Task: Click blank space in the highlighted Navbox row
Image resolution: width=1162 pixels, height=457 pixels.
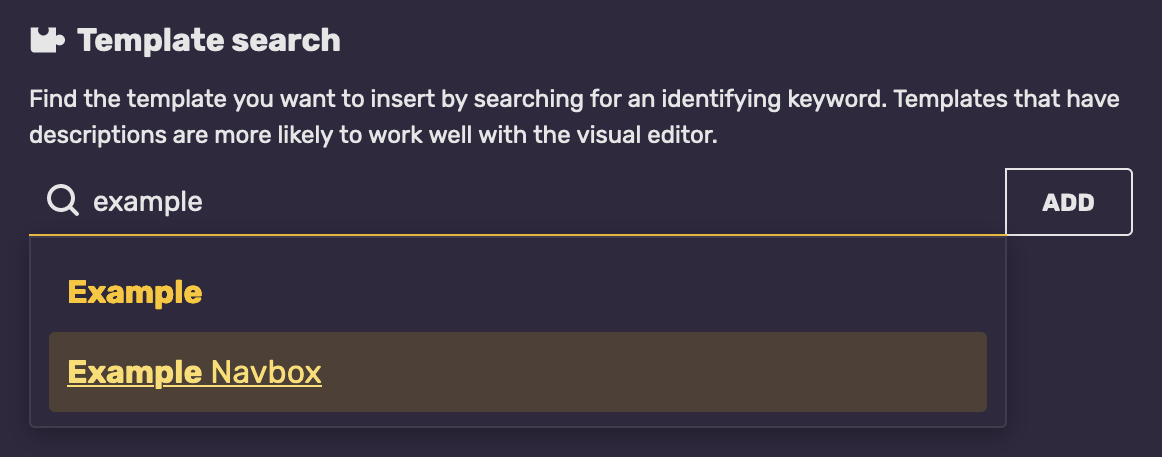Action: pyautogui.click(x=650, y=372)
